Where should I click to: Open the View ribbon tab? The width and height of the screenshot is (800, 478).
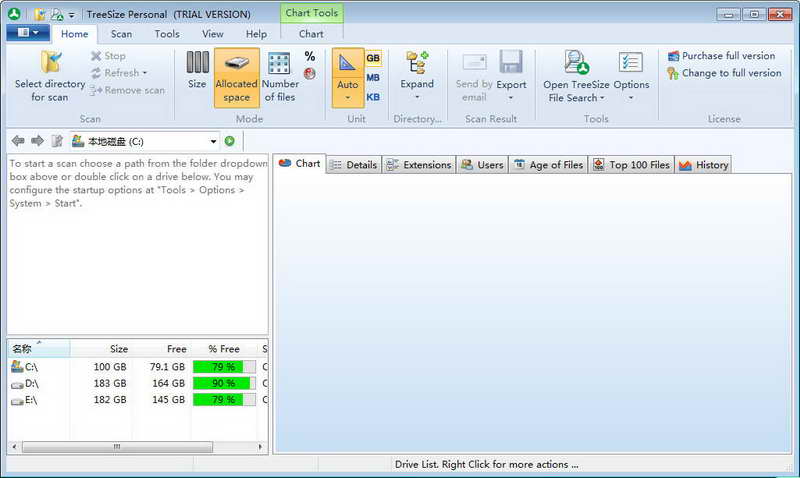coord(212,34)
